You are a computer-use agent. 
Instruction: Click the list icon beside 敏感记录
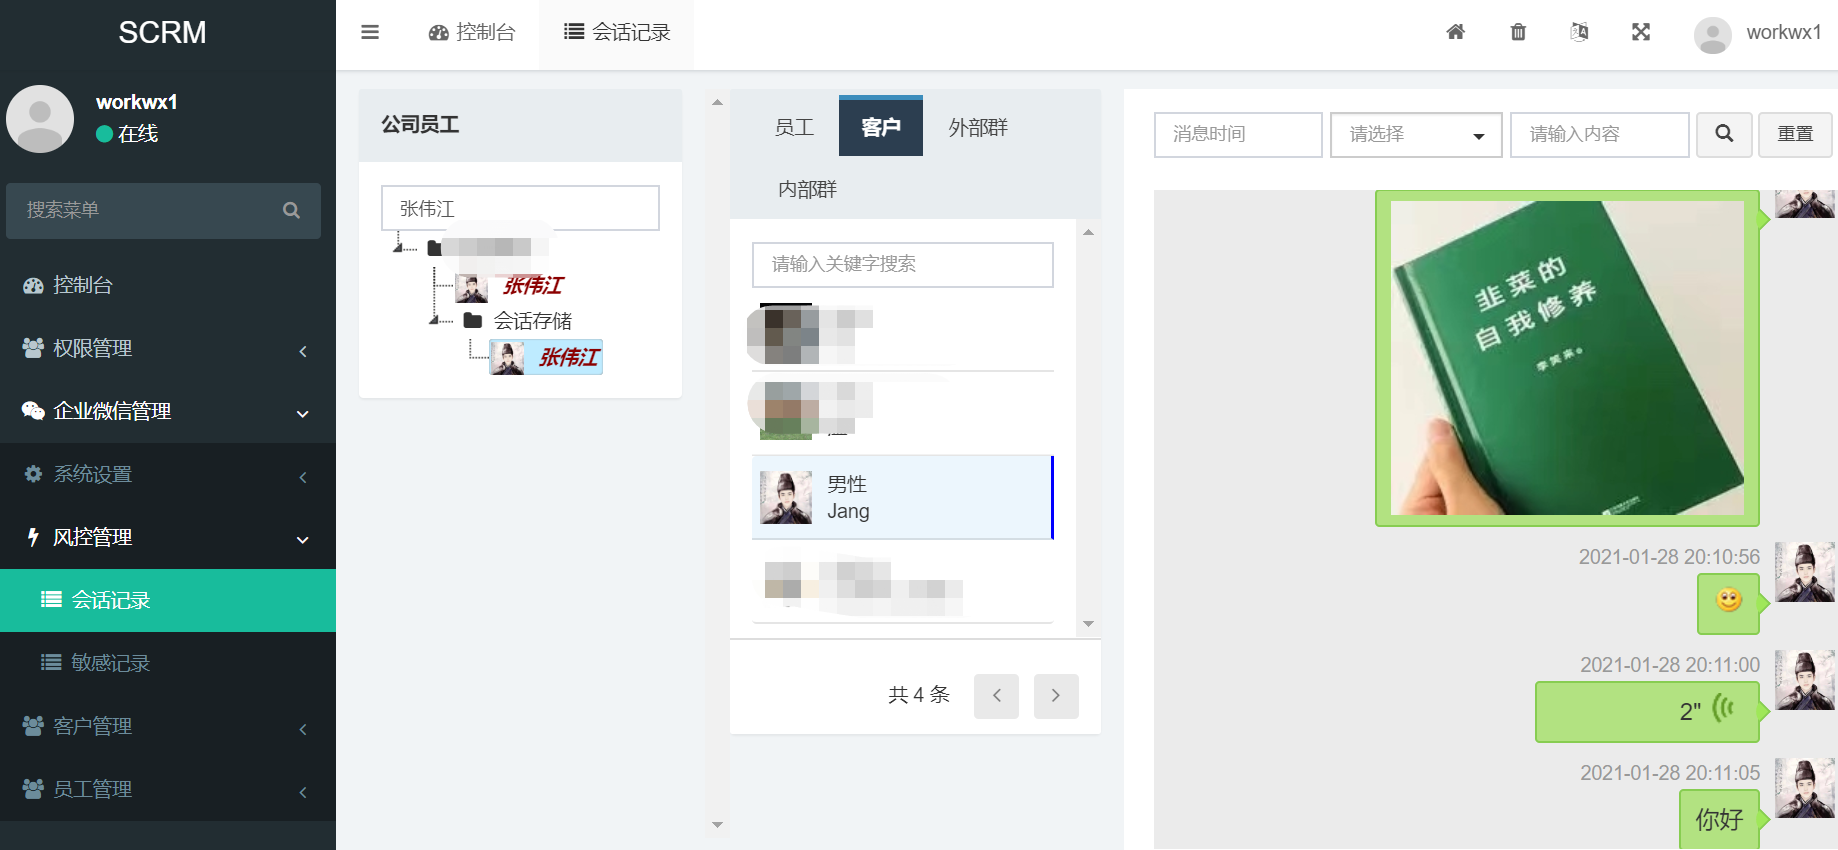[51, 662]
